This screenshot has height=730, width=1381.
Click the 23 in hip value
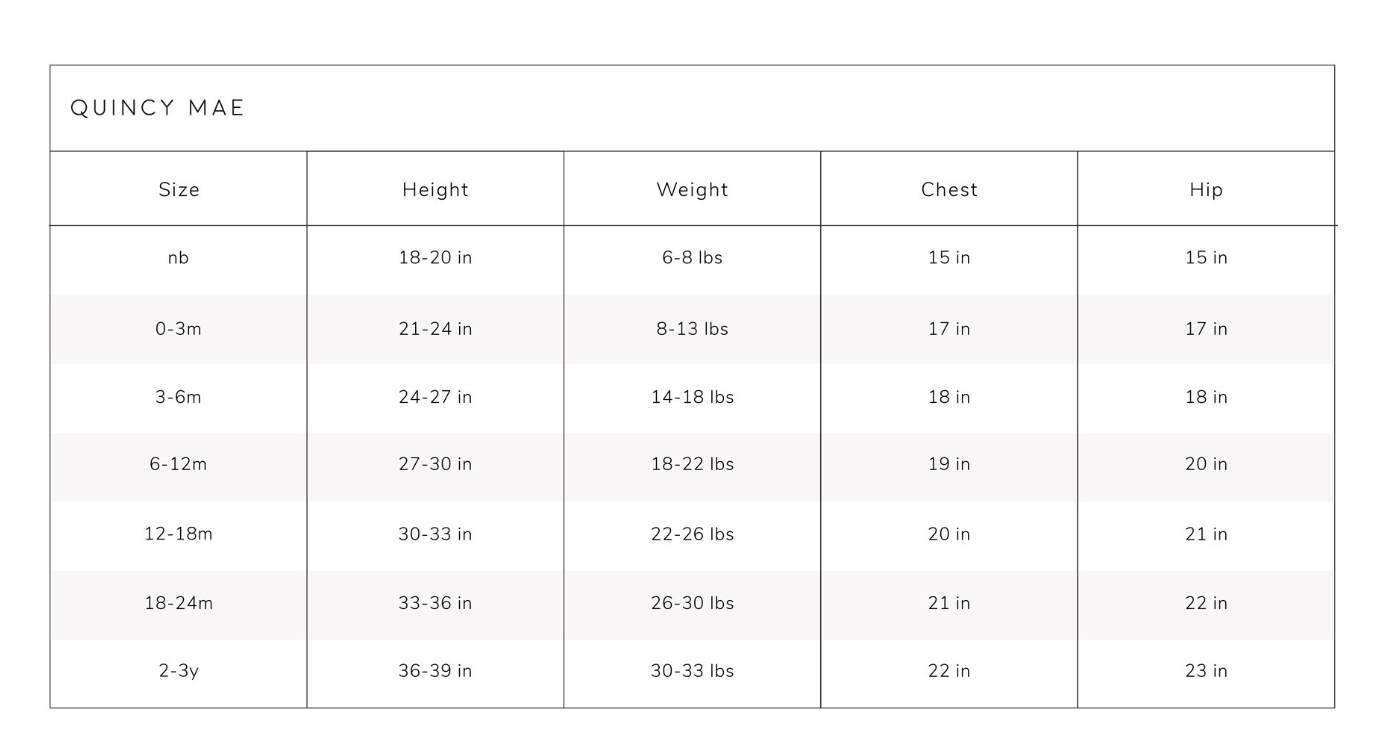click(1206, 671)
